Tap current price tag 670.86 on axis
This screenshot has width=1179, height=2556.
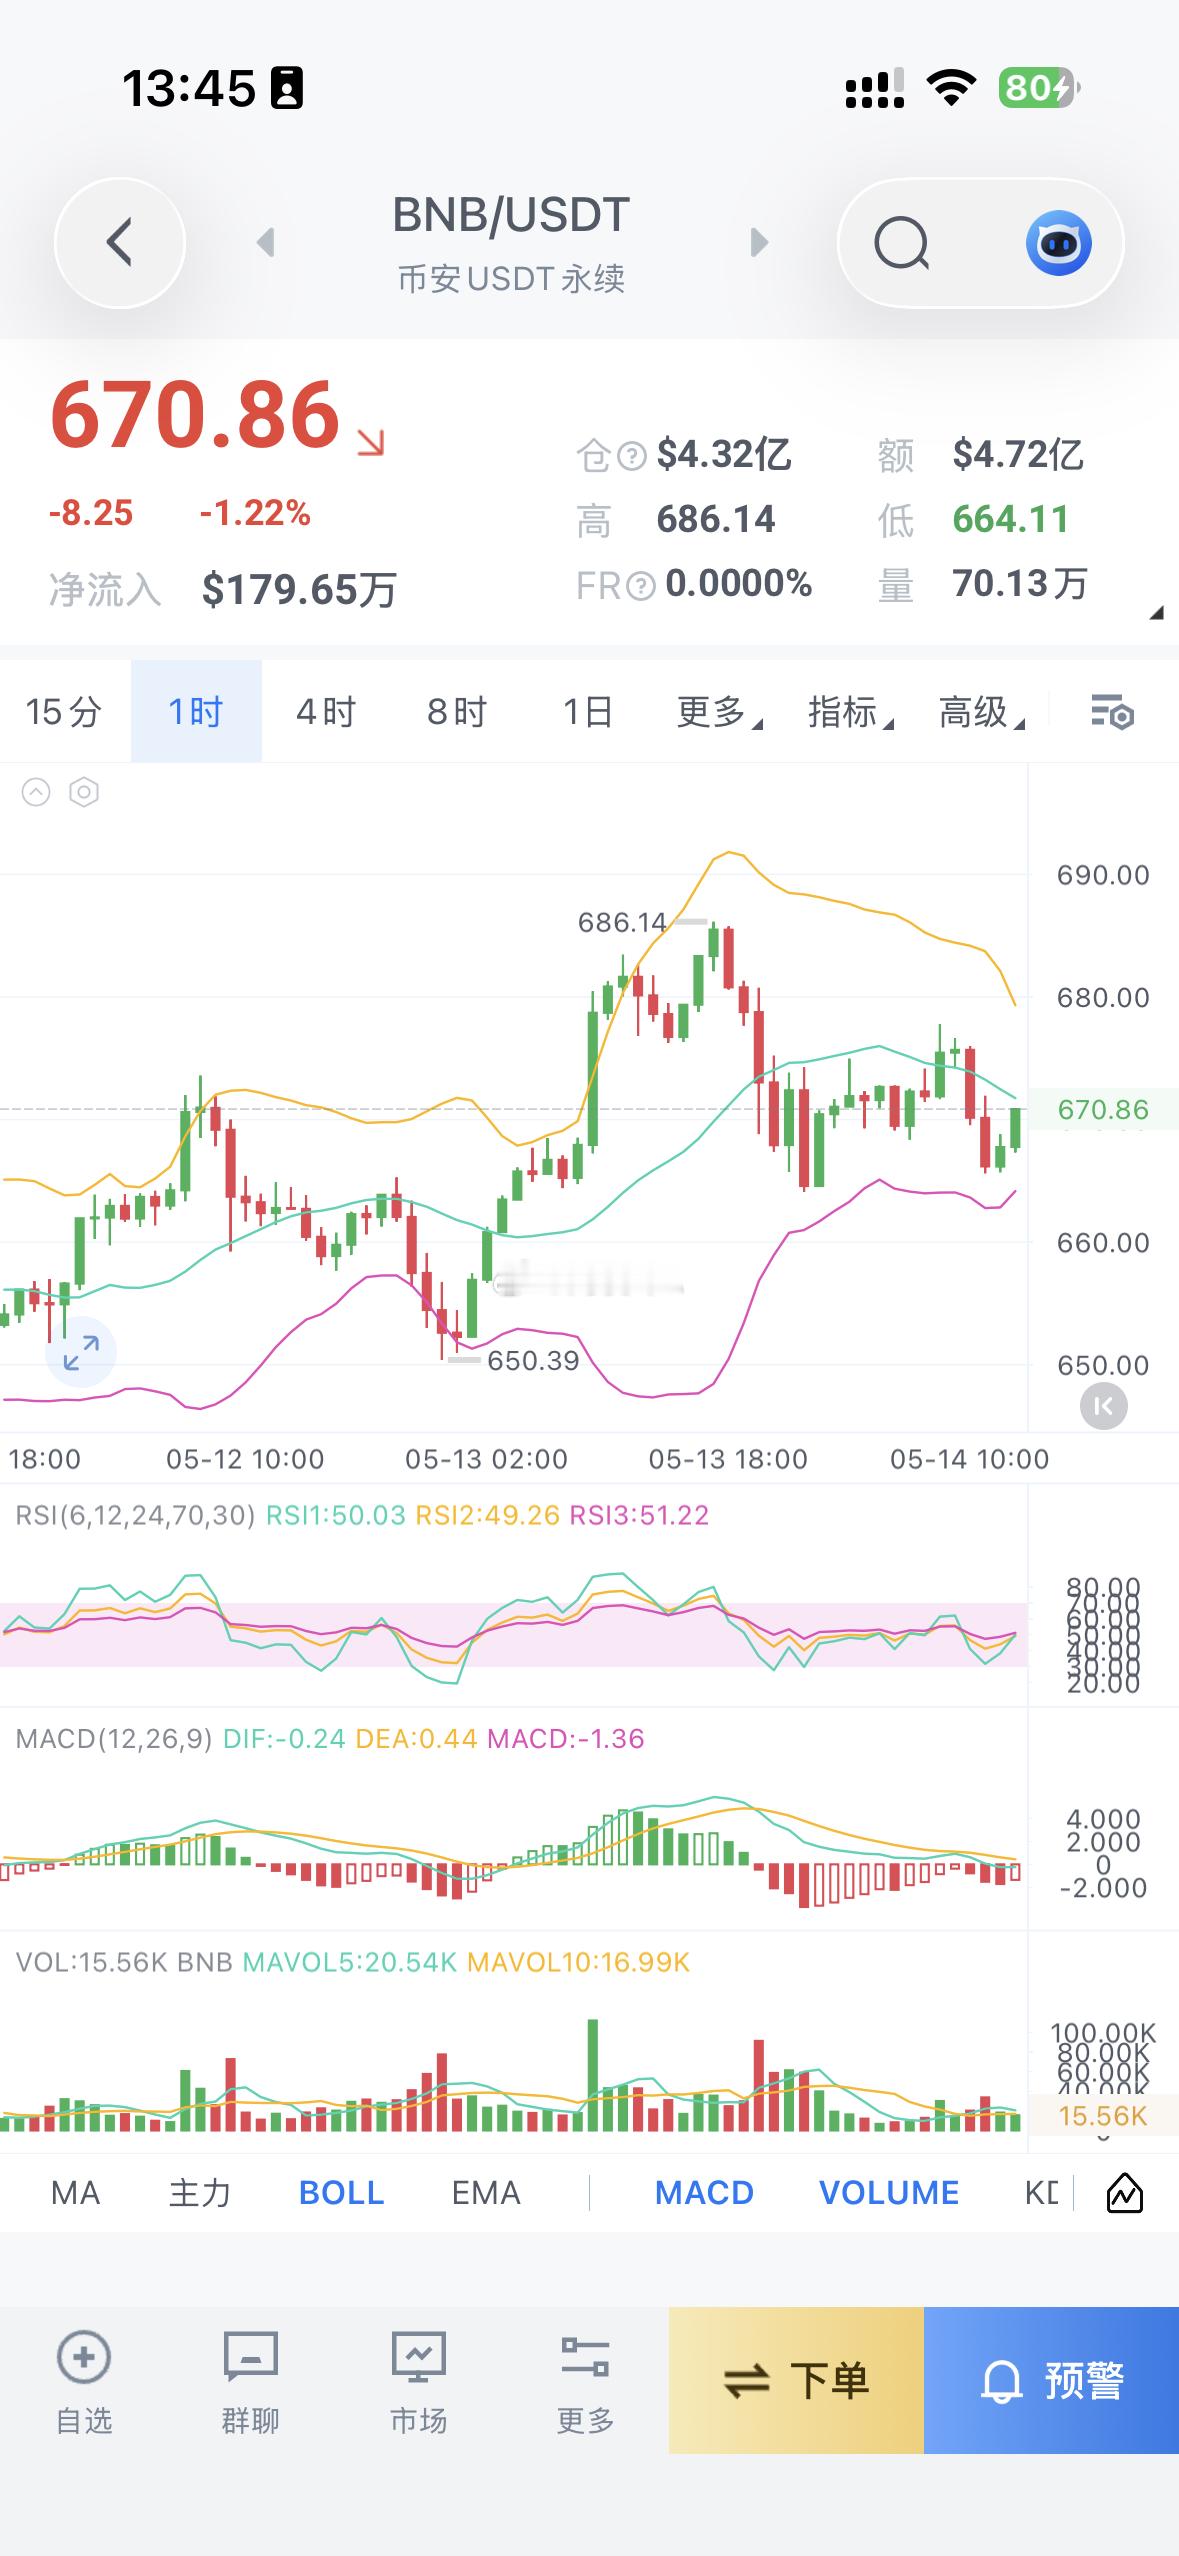(1103, 1110)
